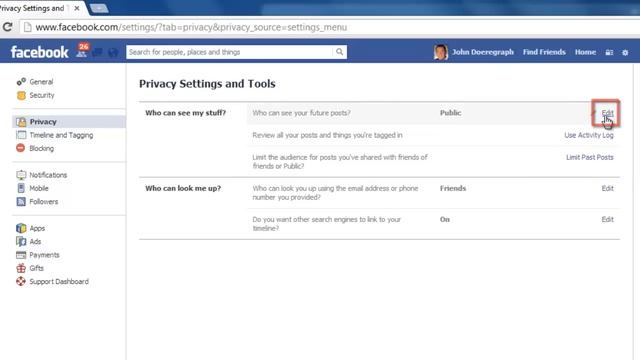The width and height of the screenshot is (640, 360).
Task: Click the Payments card icon
Action: point(21,255)
